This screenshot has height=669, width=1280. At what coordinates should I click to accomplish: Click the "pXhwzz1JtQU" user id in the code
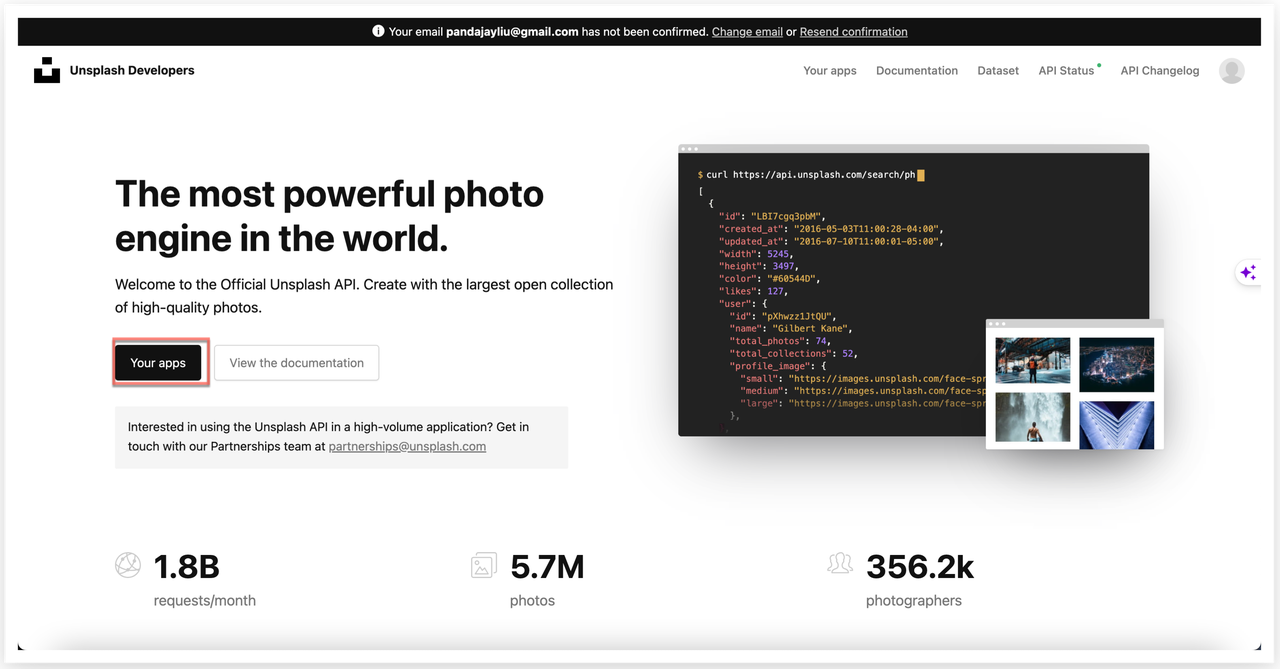pos(798,316)
